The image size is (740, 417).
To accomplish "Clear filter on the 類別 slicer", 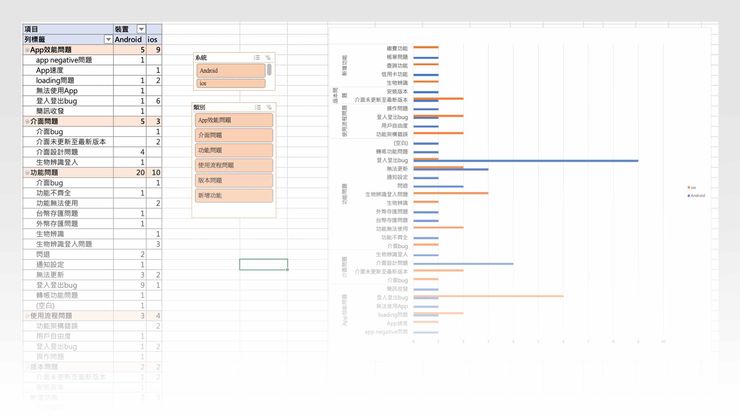I will (268, 107).
